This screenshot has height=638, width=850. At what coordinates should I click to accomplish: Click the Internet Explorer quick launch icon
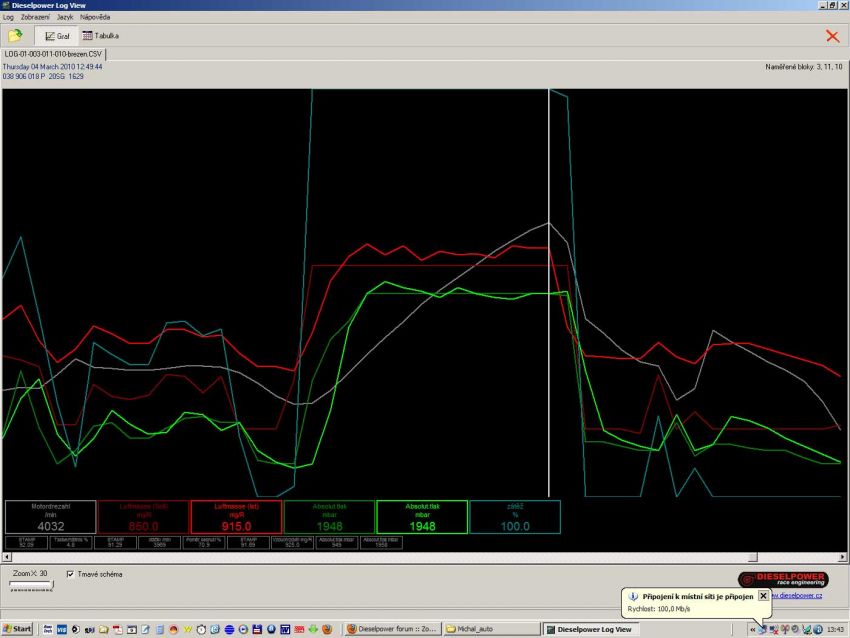point(215,629)
